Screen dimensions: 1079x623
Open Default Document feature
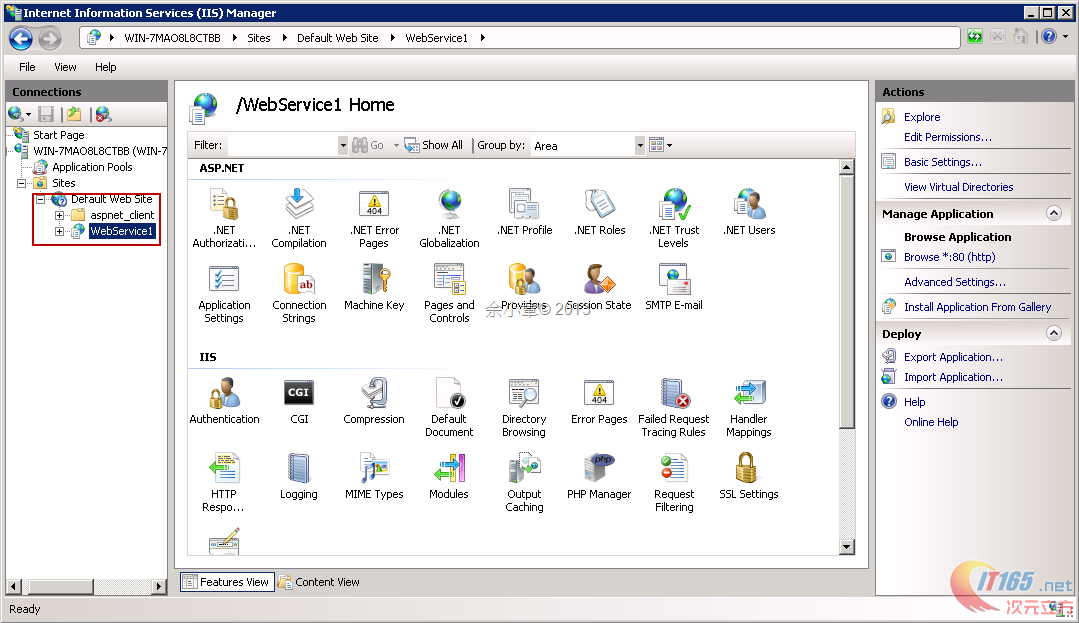coord(449,407)
